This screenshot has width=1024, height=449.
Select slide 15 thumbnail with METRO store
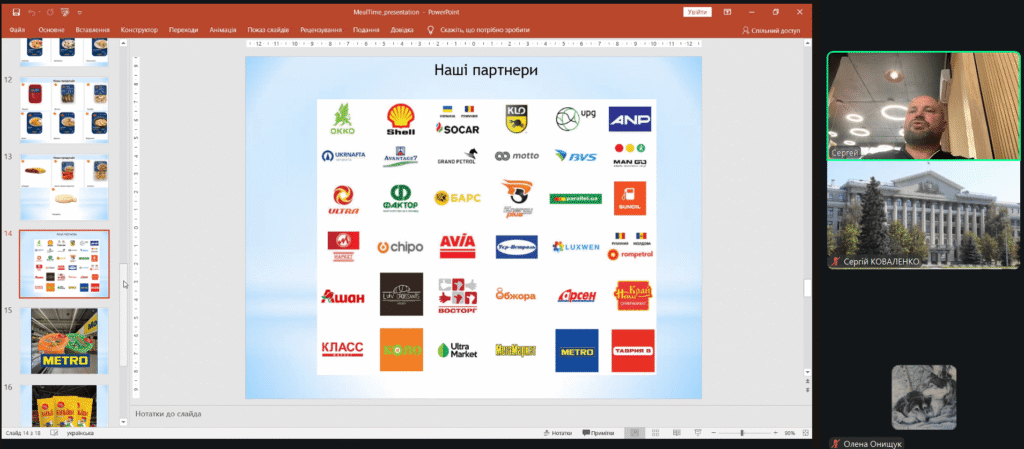click(64, 340)
